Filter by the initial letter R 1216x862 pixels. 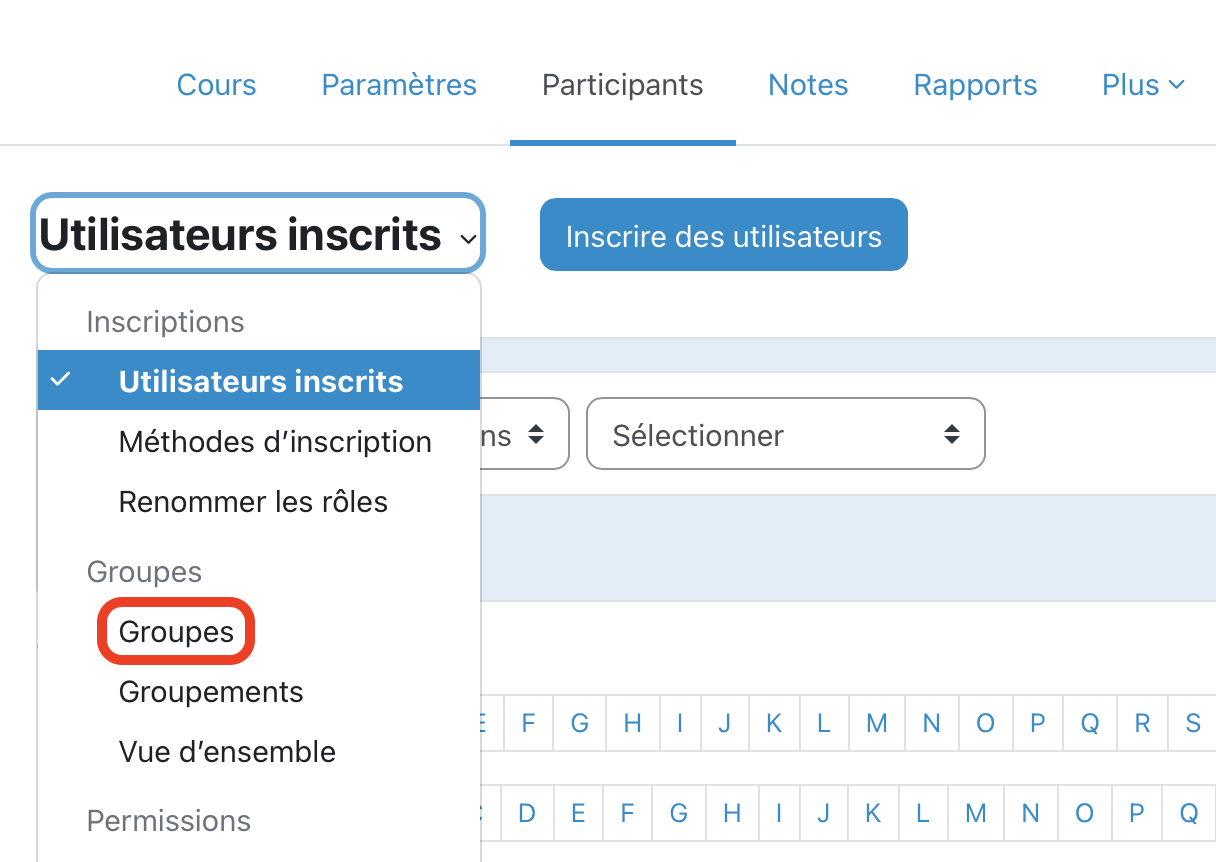point(1142,723)
